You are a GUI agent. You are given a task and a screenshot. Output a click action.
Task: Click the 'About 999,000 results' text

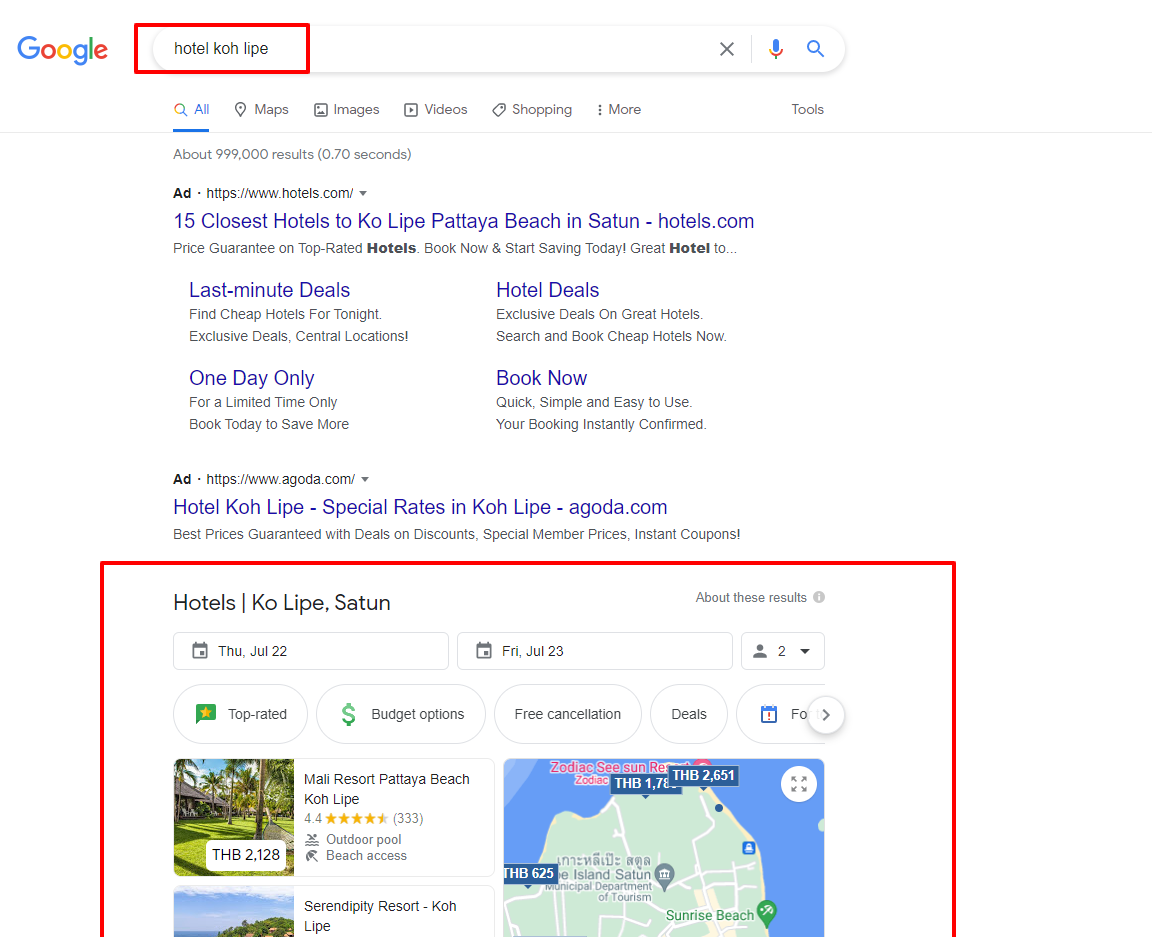pyautogui.click(x=292, y=154)
